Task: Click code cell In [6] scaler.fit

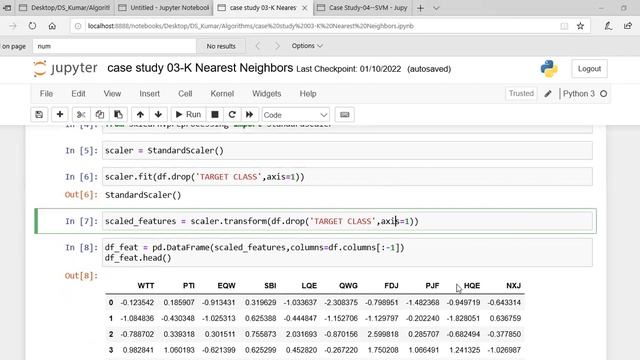Action: (347, 177)
